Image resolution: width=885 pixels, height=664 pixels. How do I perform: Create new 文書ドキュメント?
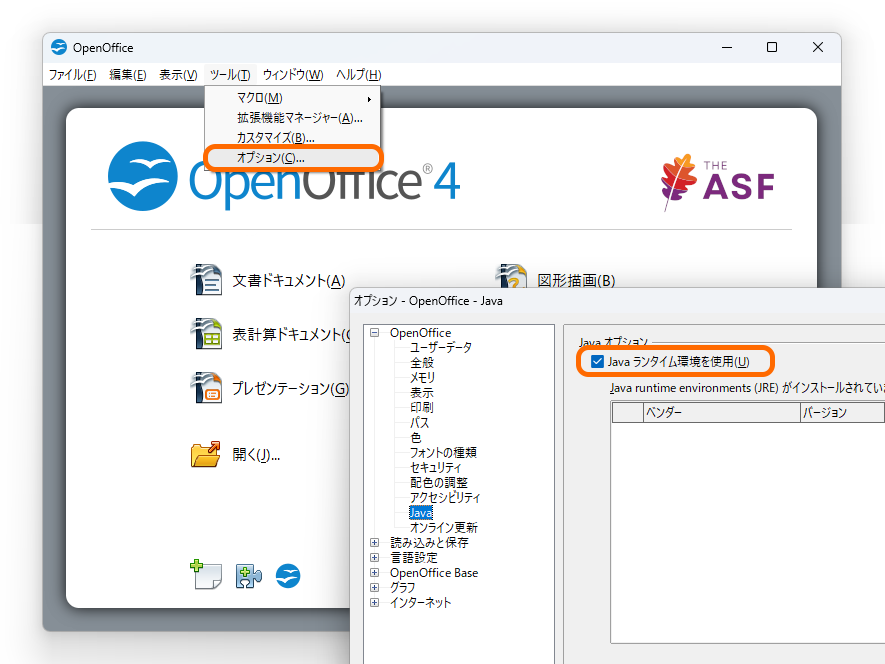(x=289, y=281)
